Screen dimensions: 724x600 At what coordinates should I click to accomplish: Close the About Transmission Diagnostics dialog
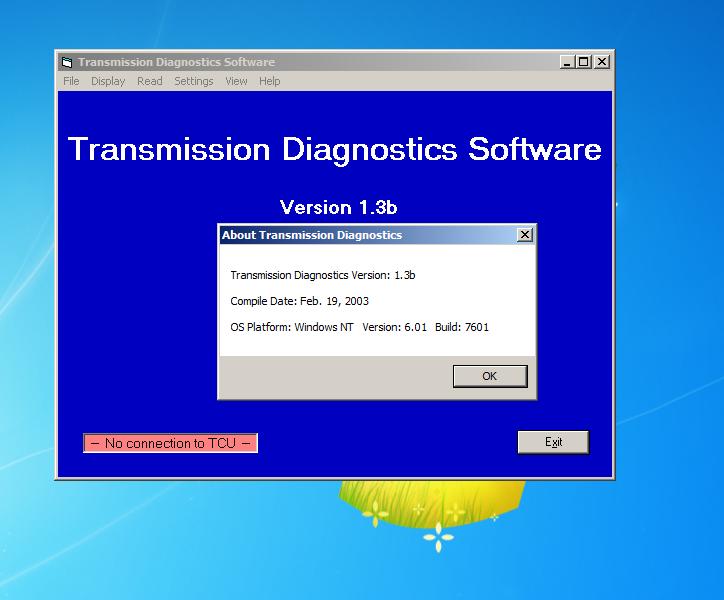point(525,235)
